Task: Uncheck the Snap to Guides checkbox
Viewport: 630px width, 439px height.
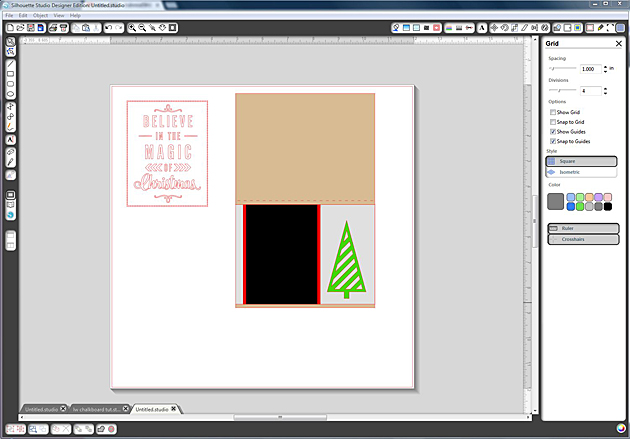Action: (553, 141)
